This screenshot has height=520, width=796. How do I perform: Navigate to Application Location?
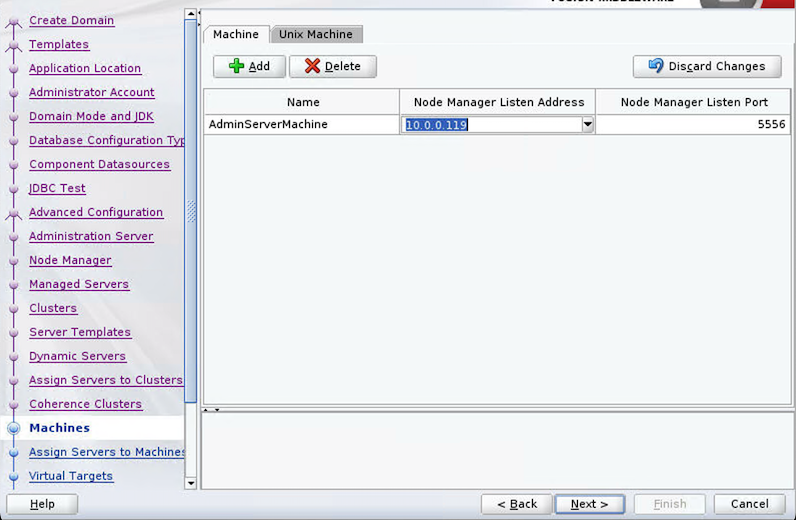click(x=85, y=68)
